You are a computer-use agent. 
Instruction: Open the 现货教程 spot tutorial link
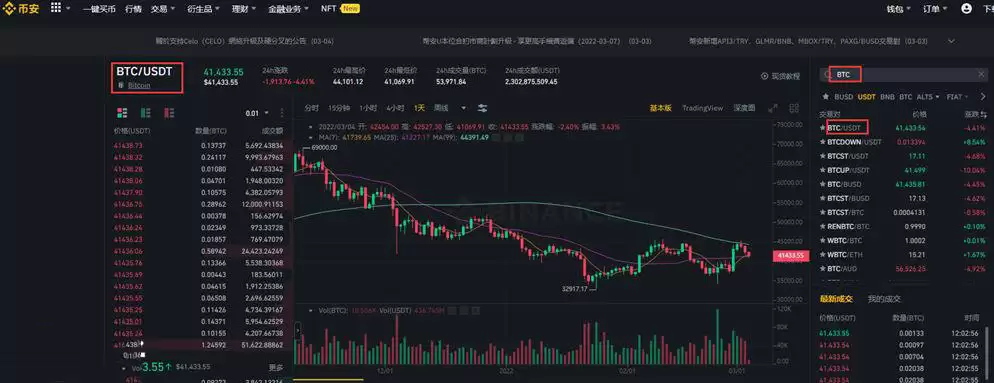click(785, 76)
